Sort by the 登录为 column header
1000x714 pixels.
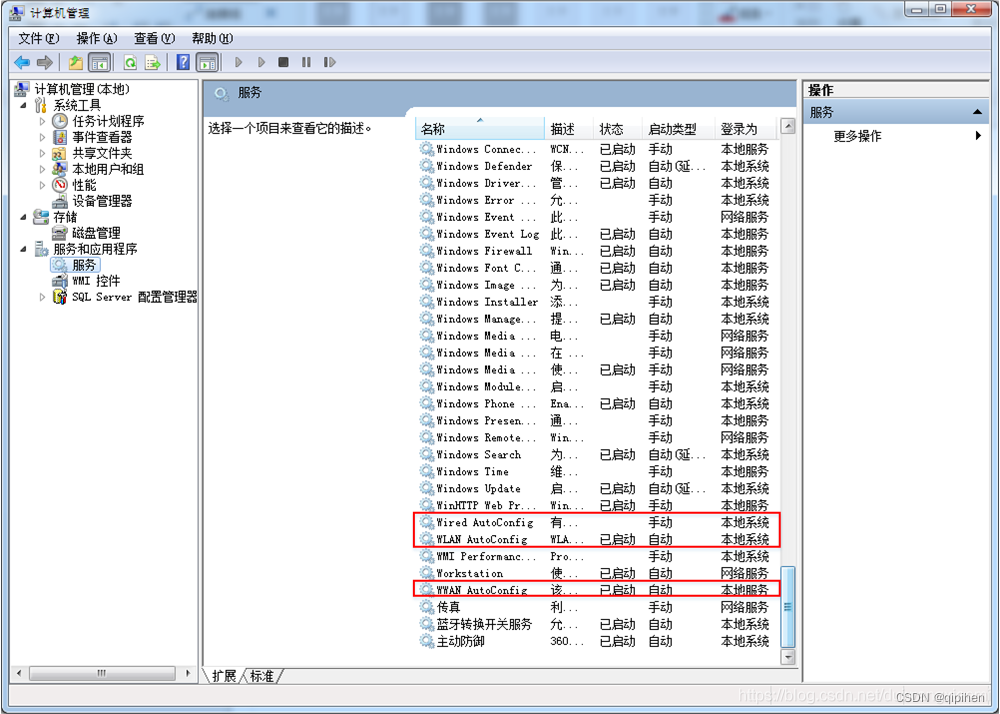746,129
